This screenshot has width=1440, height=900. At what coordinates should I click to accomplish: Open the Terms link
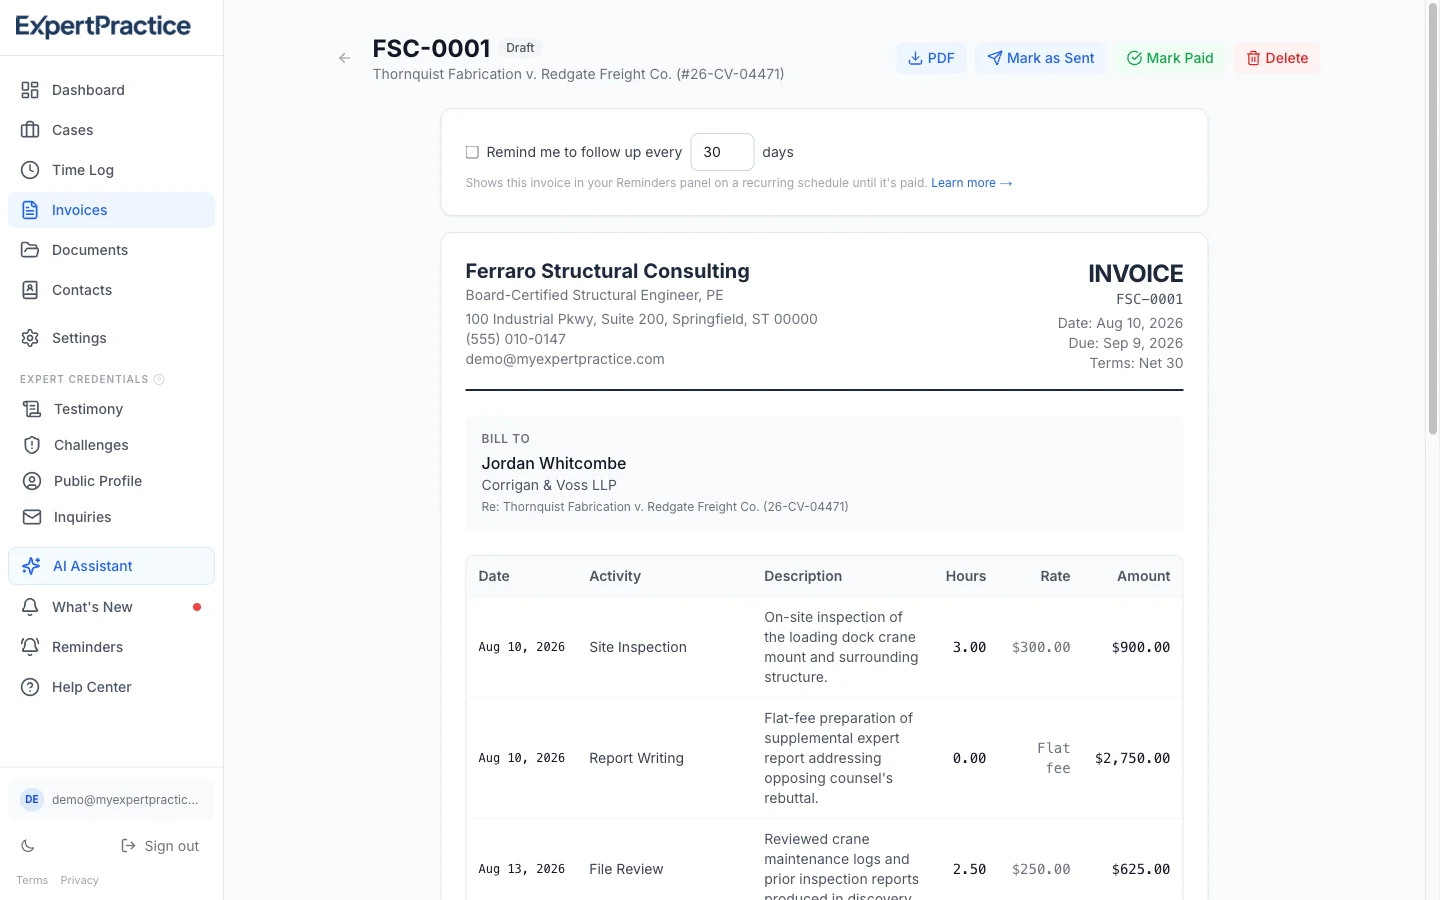32,881
